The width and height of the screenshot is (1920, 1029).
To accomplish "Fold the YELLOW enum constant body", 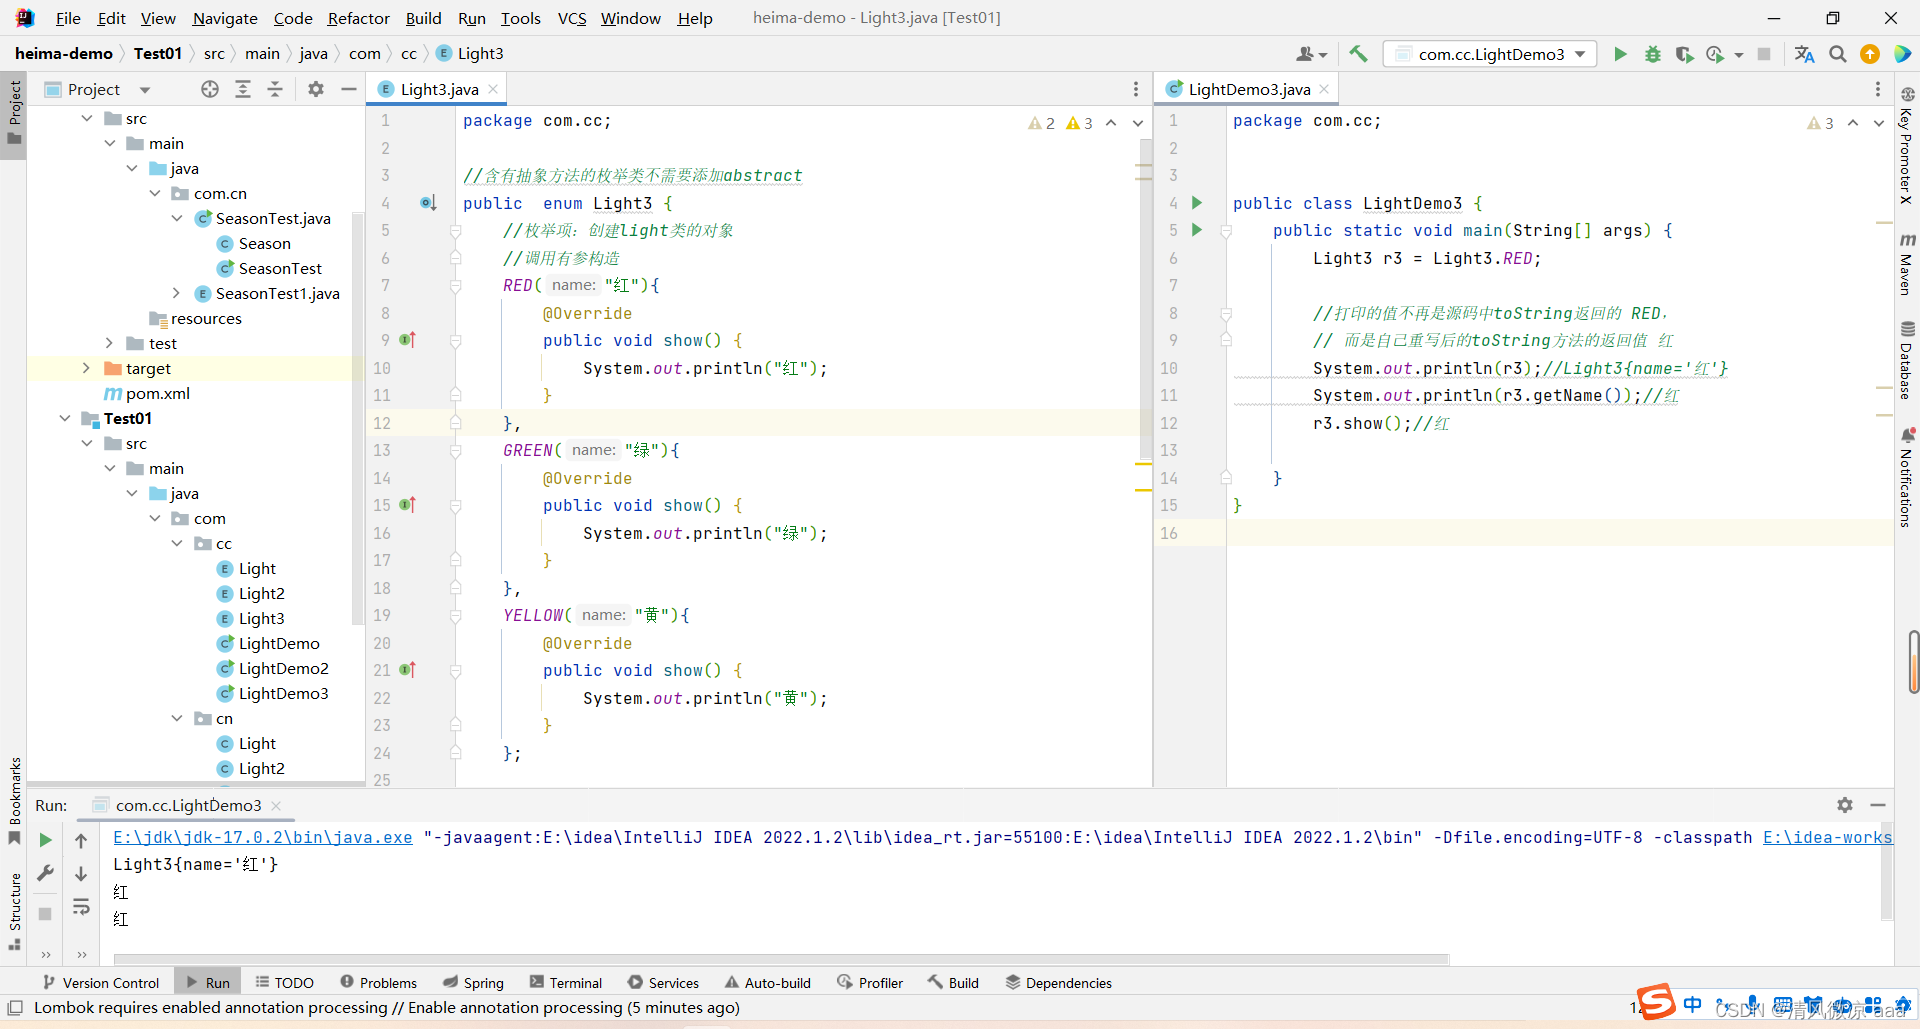I will click(455, 616).
